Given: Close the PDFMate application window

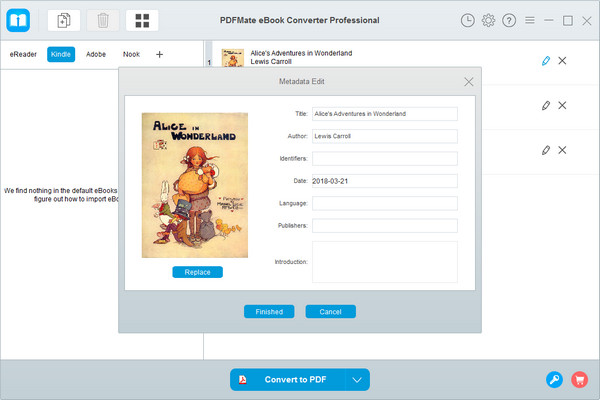Looking at the screenshot, I should click(x=587, y=20).
